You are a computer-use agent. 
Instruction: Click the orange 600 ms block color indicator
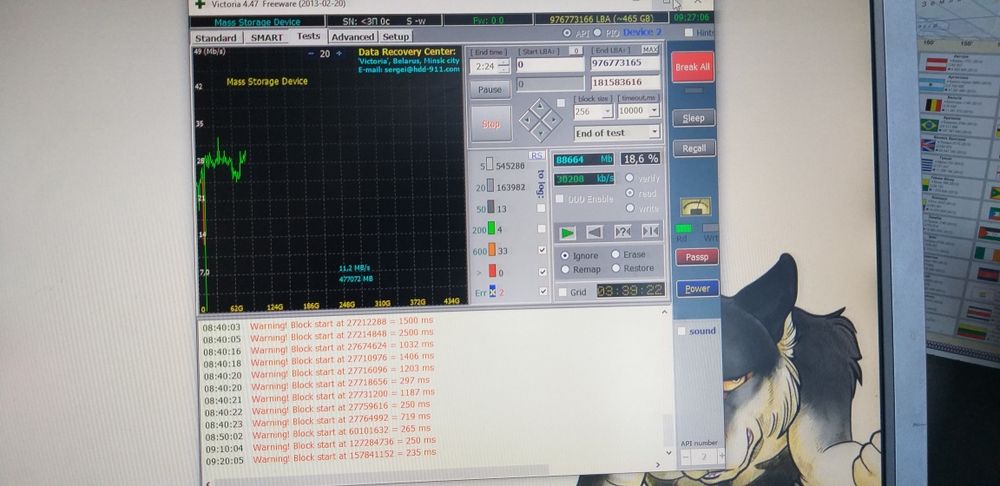(492, 250)
